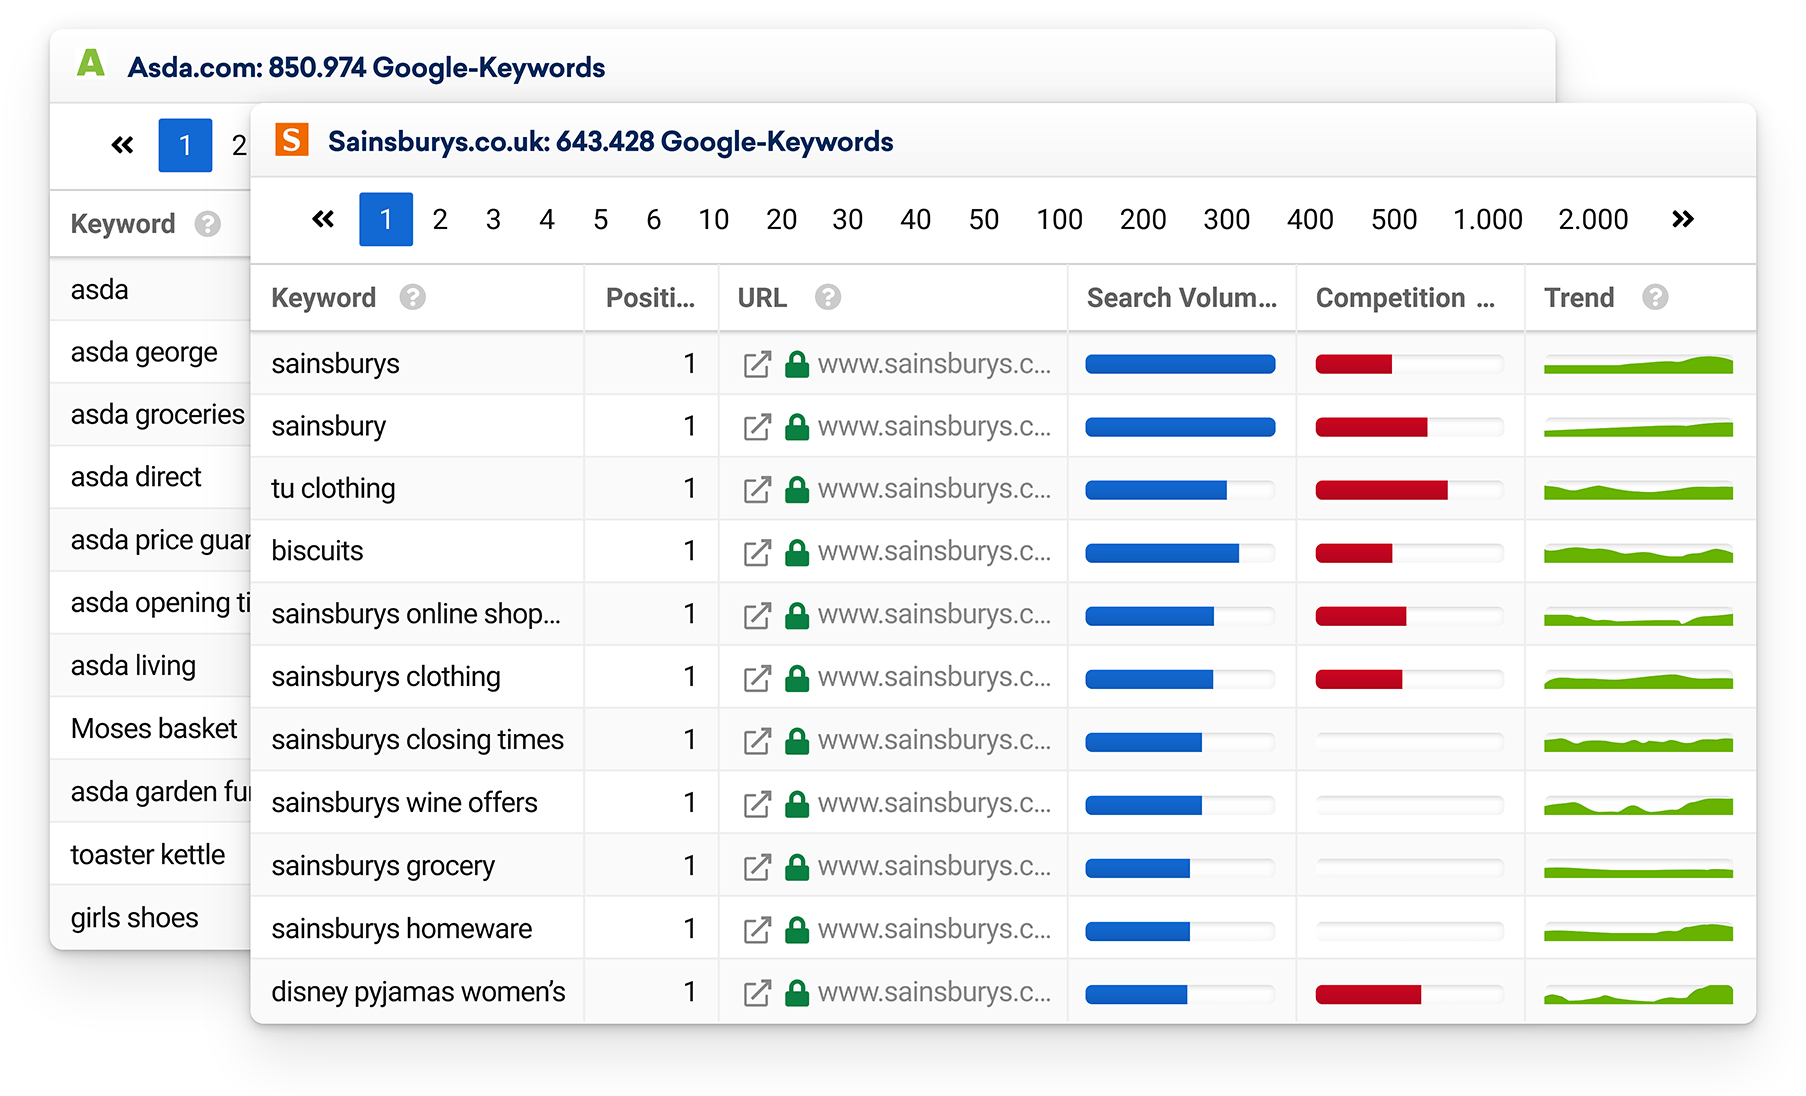Viewport: 1806px width, 1096px height.
Task: Go to page 500 in Sainsburys pagination
Action: click(x=1394, y=219)
